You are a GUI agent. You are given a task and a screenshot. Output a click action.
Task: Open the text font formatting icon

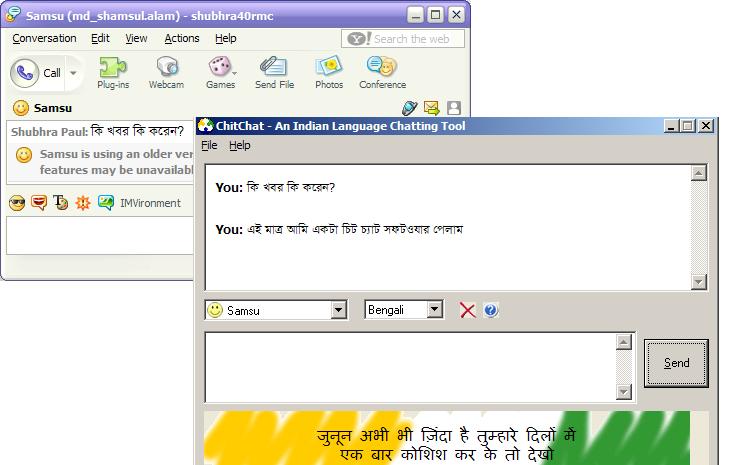click(61, 202)
